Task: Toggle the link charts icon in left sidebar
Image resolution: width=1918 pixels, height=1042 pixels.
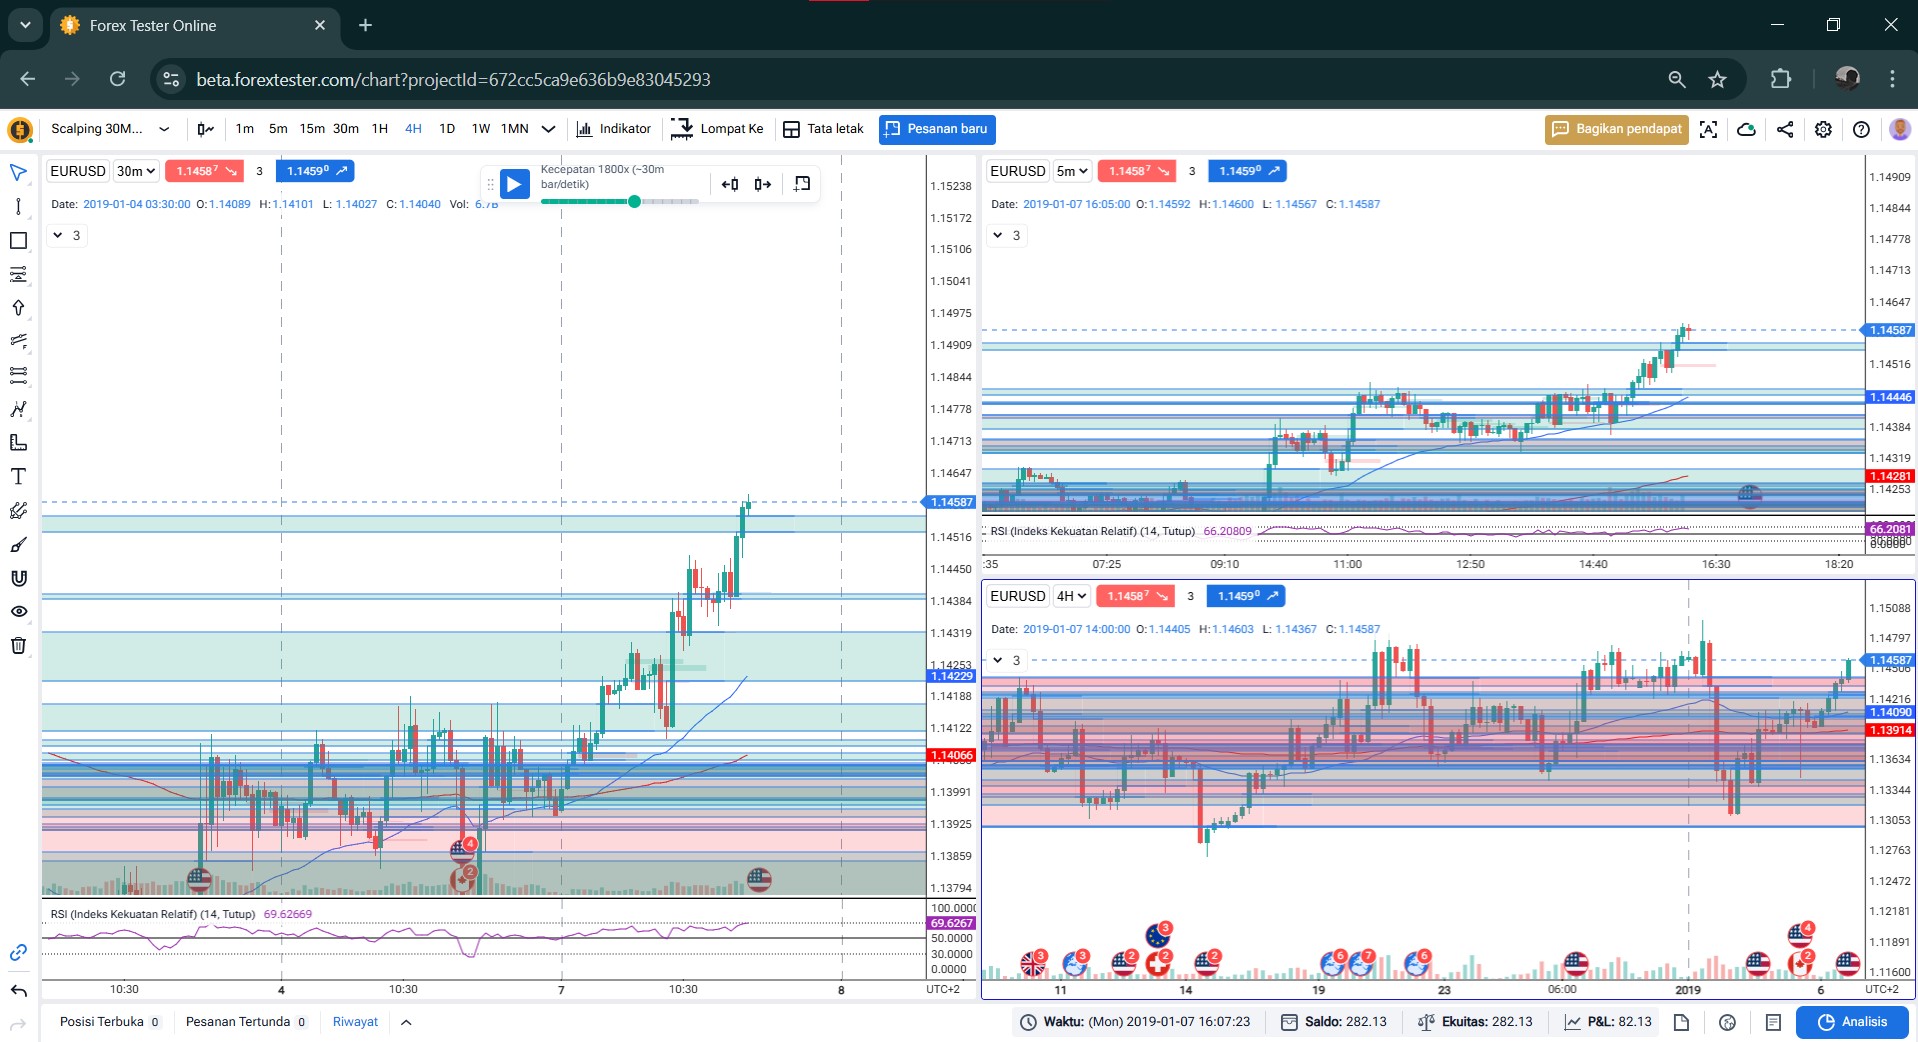Action: click(x=18, y=953)
